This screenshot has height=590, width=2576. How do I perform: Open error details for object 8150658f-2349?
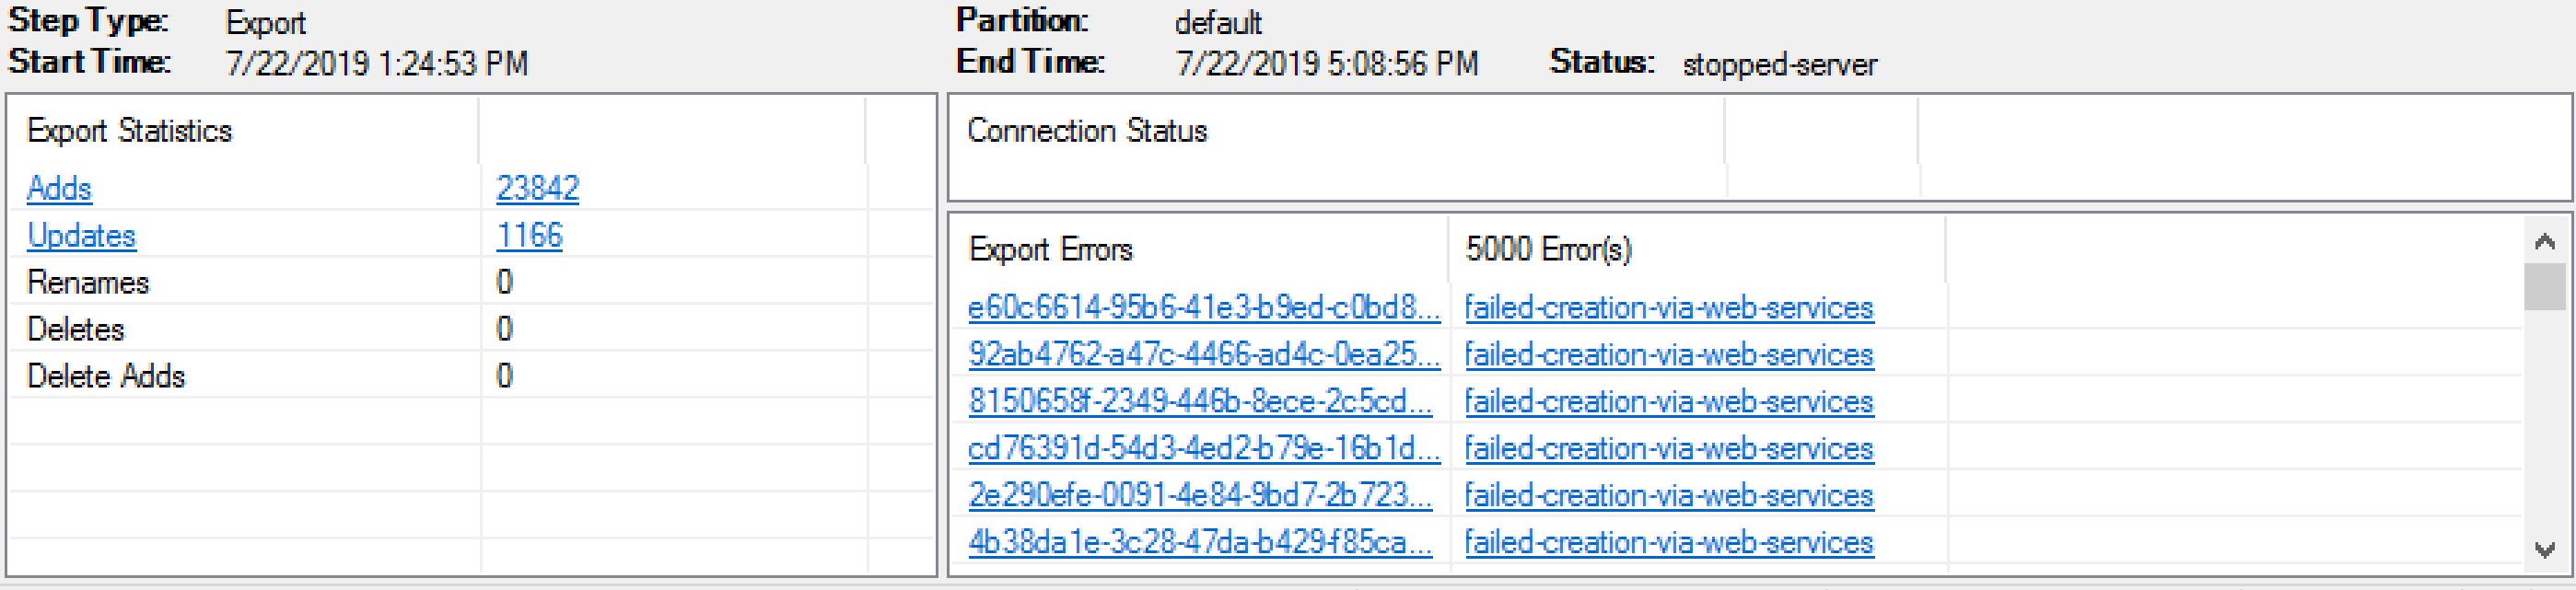click(x=1200, y=402)
